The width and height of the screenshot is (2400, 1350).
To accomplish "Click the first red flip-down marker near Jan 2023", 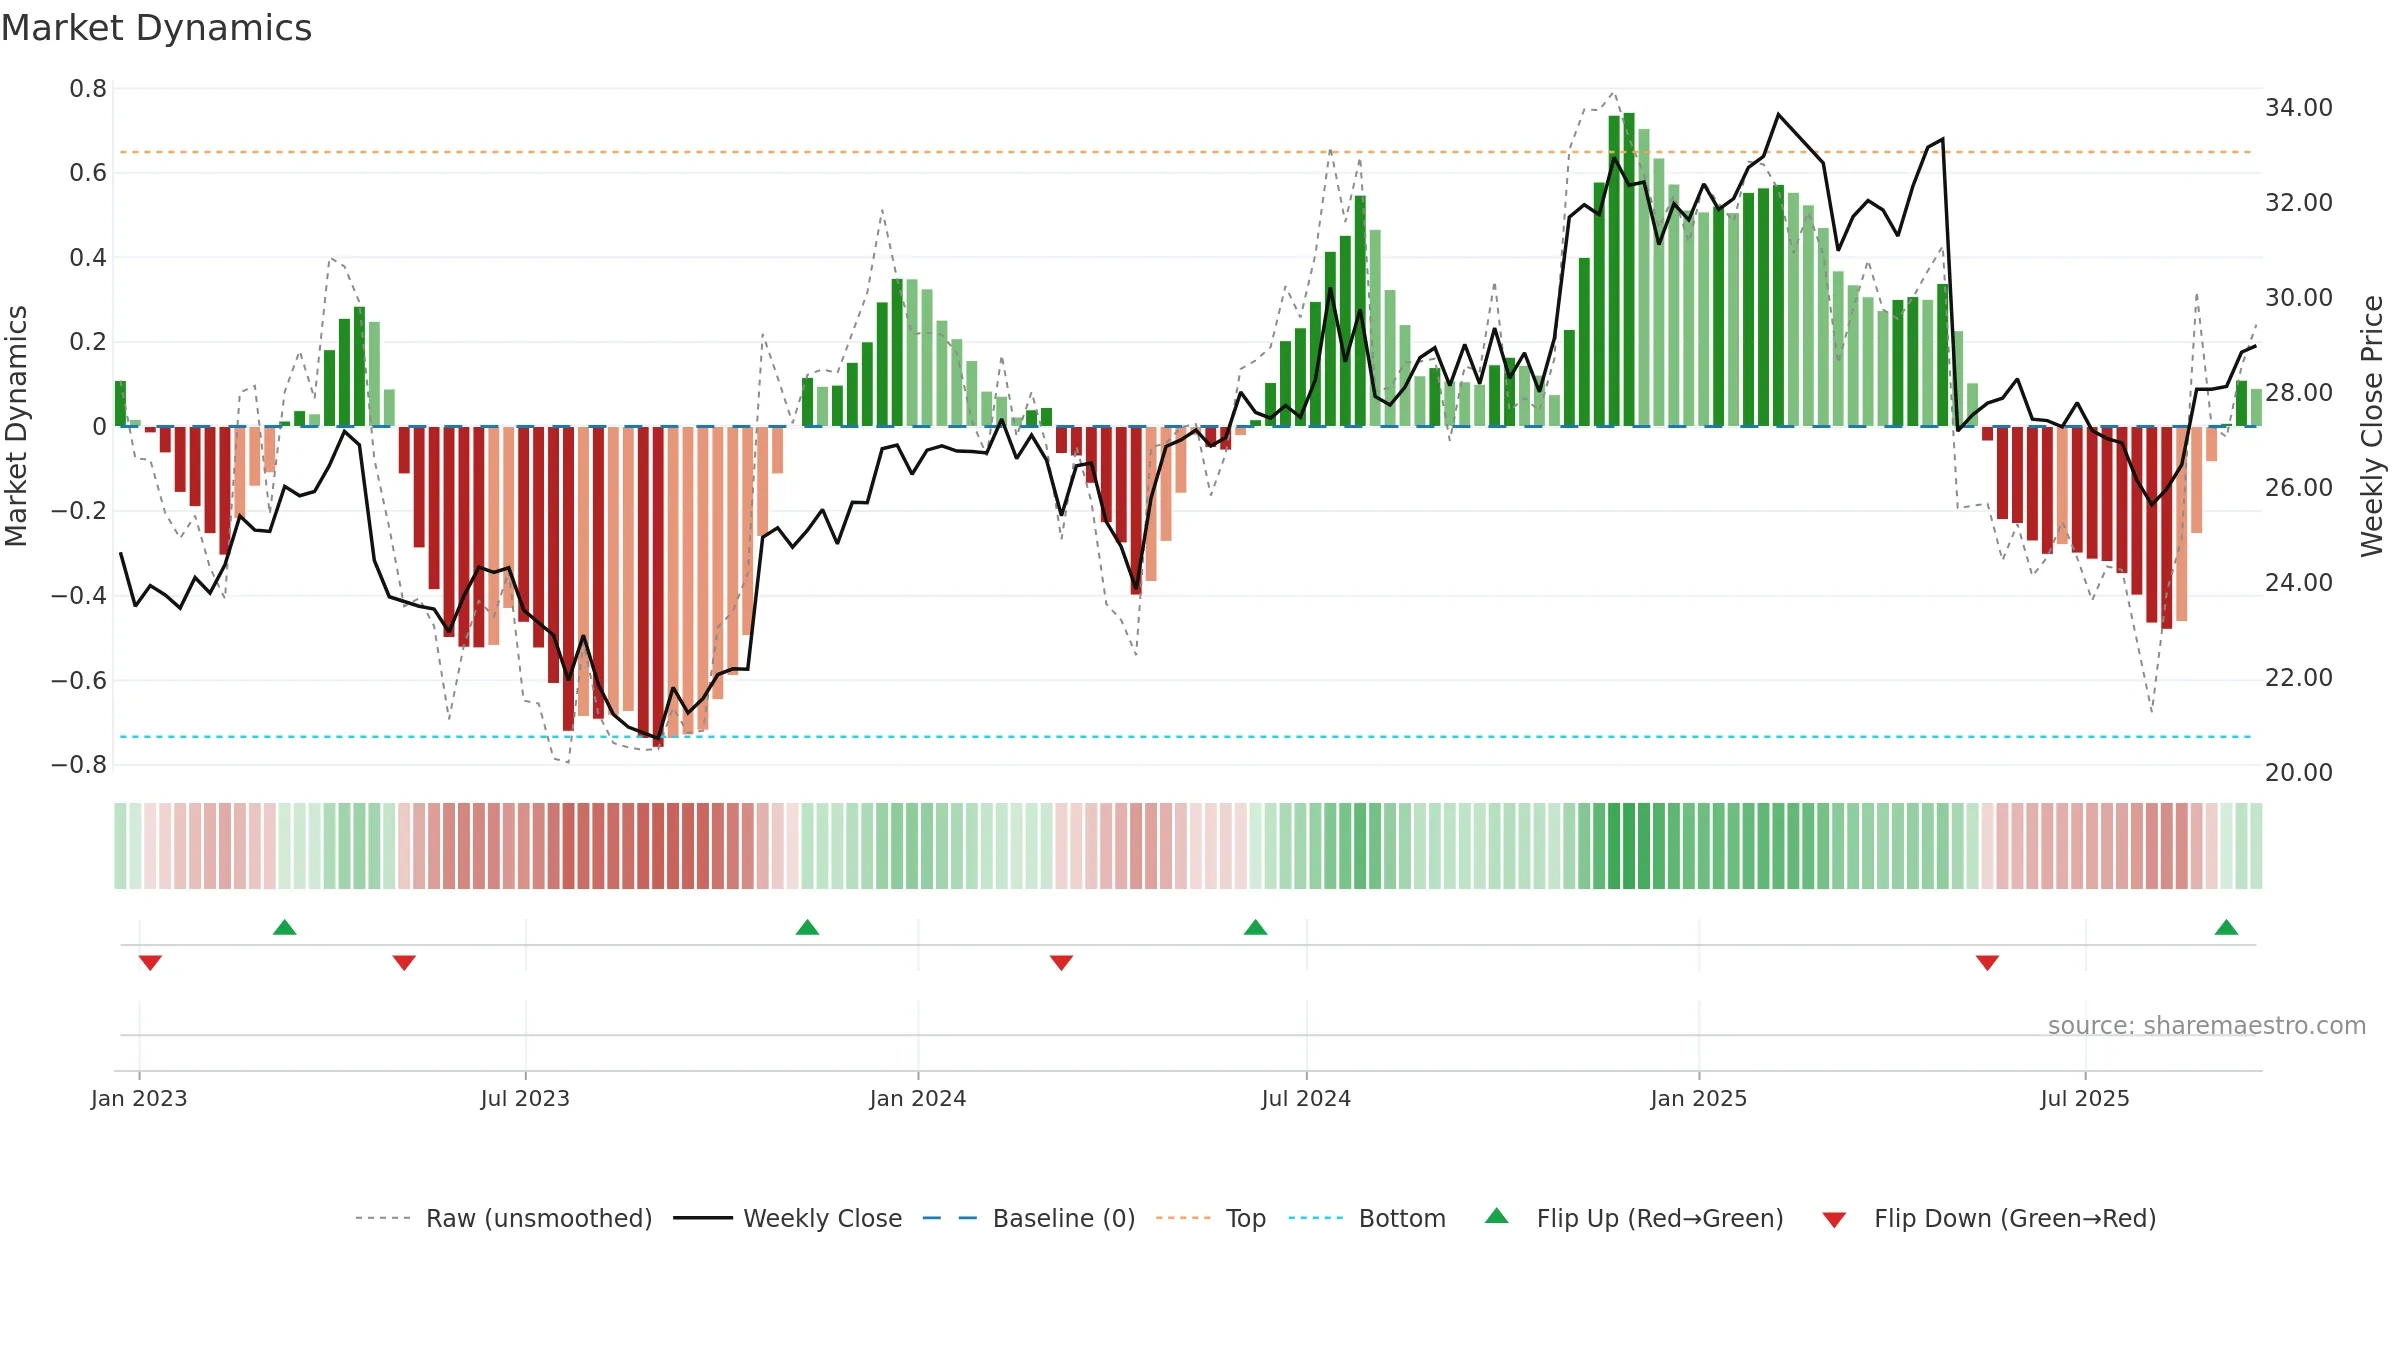I will pyautogui.click(x=150, y=962).
